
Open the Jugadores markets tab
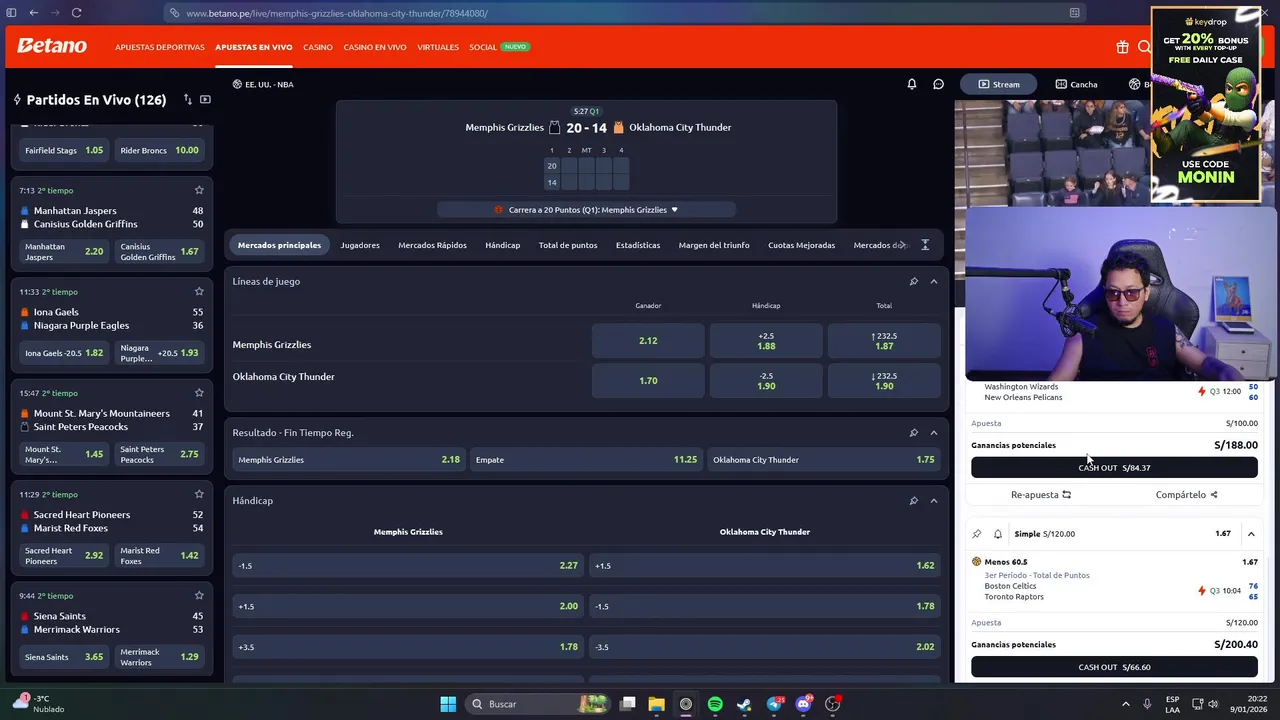tap(360, 245)
